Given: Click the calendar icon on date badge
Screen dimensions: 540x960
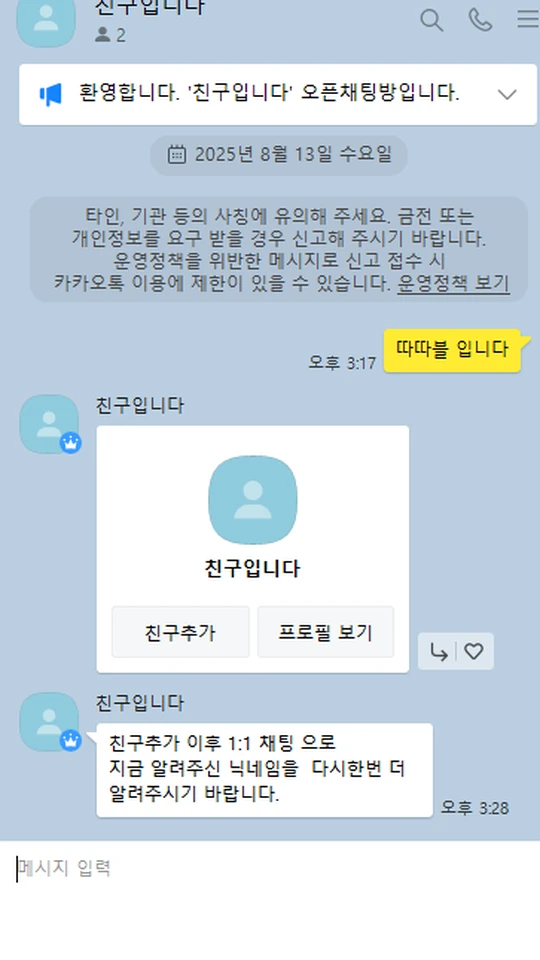Looking at the screenshot, I should pos(176,155).
